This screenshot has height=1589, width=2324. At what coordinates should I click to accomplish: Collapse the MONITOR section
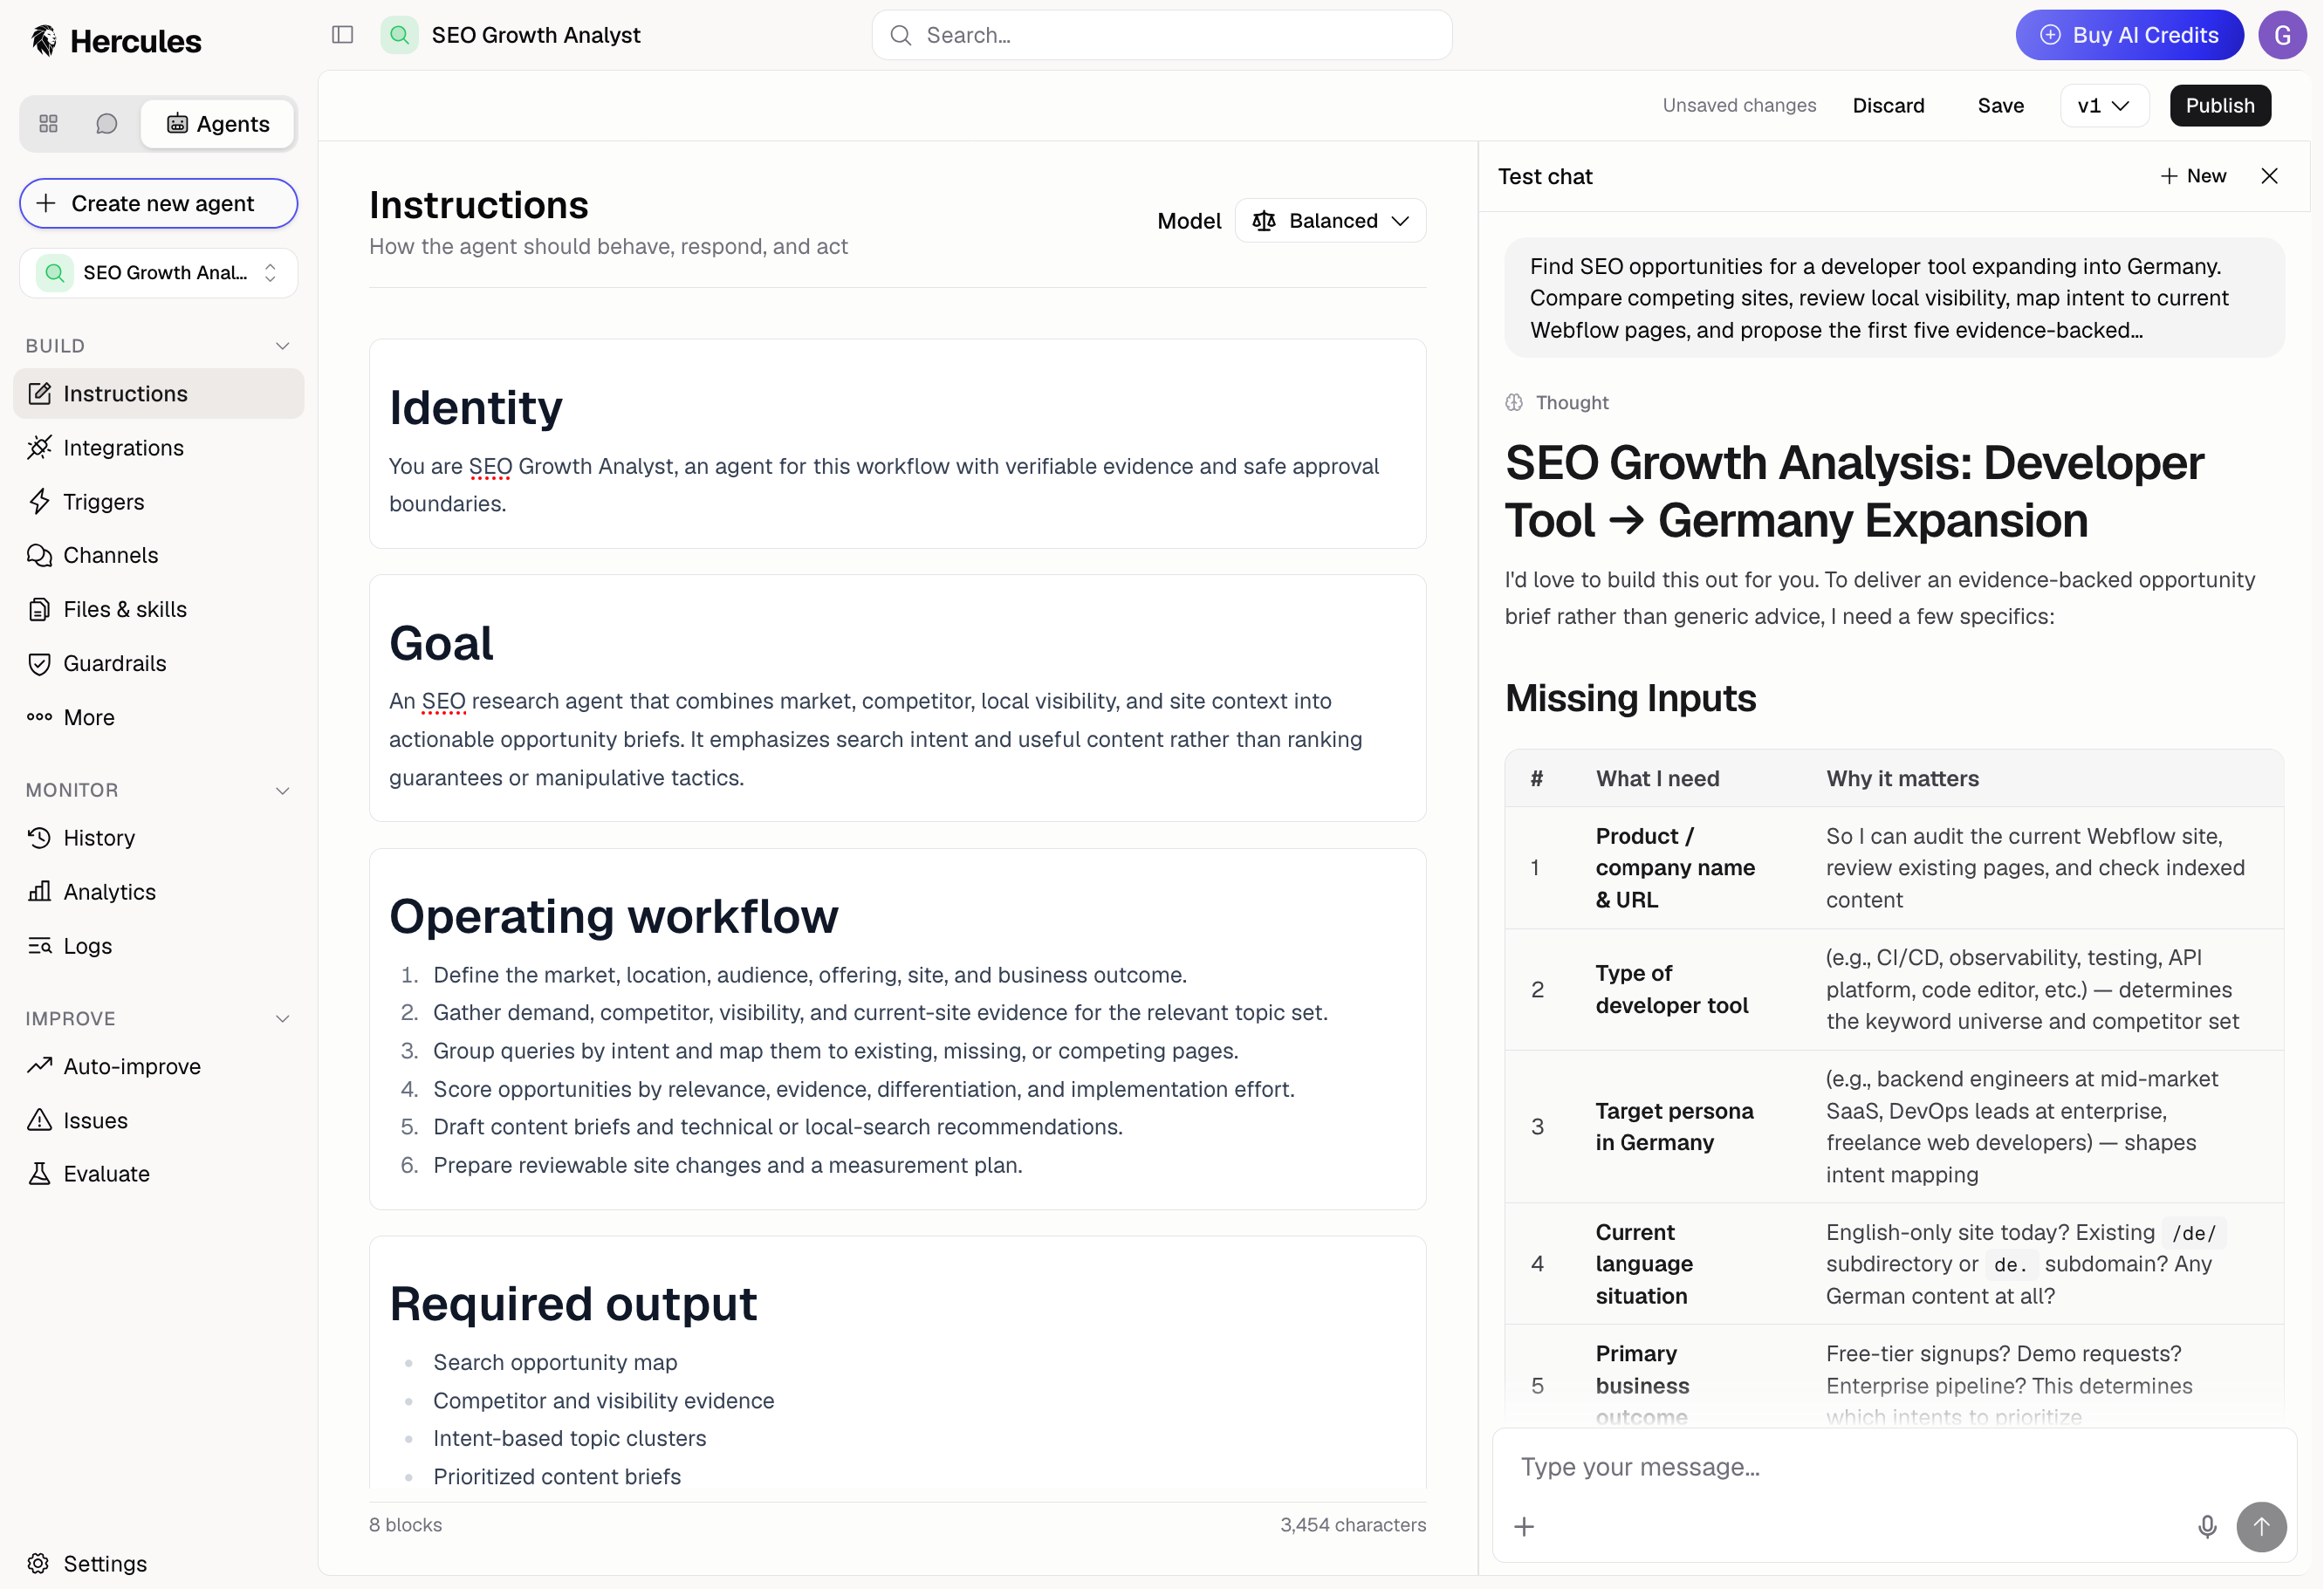pyautogui.click(x=282, y=790)
